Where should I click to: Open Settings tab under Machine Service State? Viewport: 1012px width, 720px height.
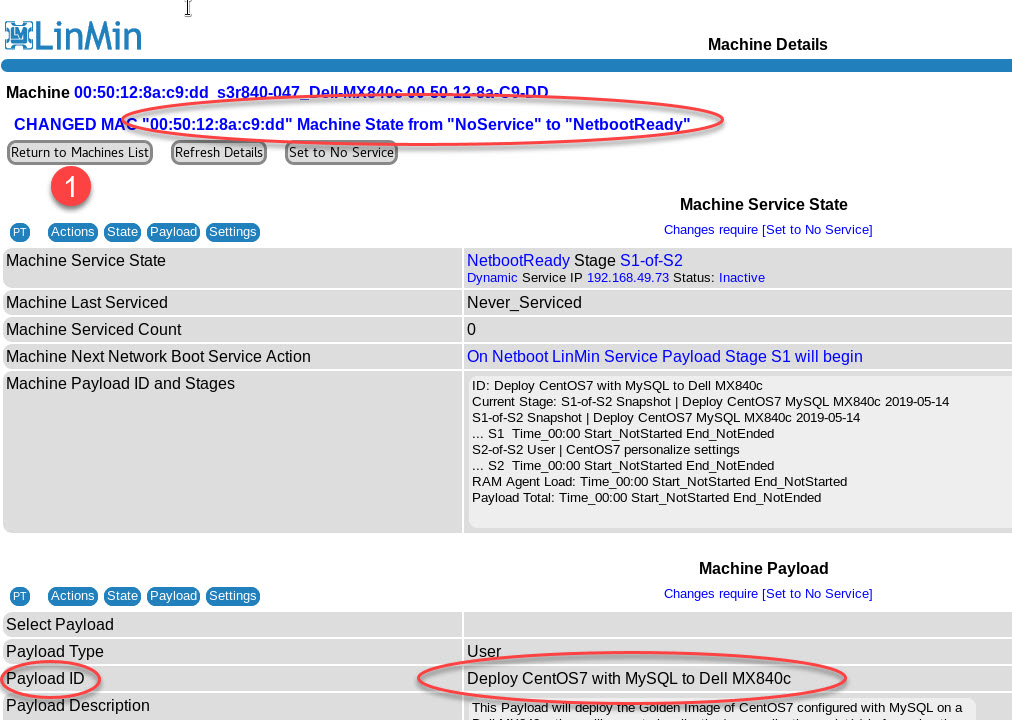pos(232,232)
